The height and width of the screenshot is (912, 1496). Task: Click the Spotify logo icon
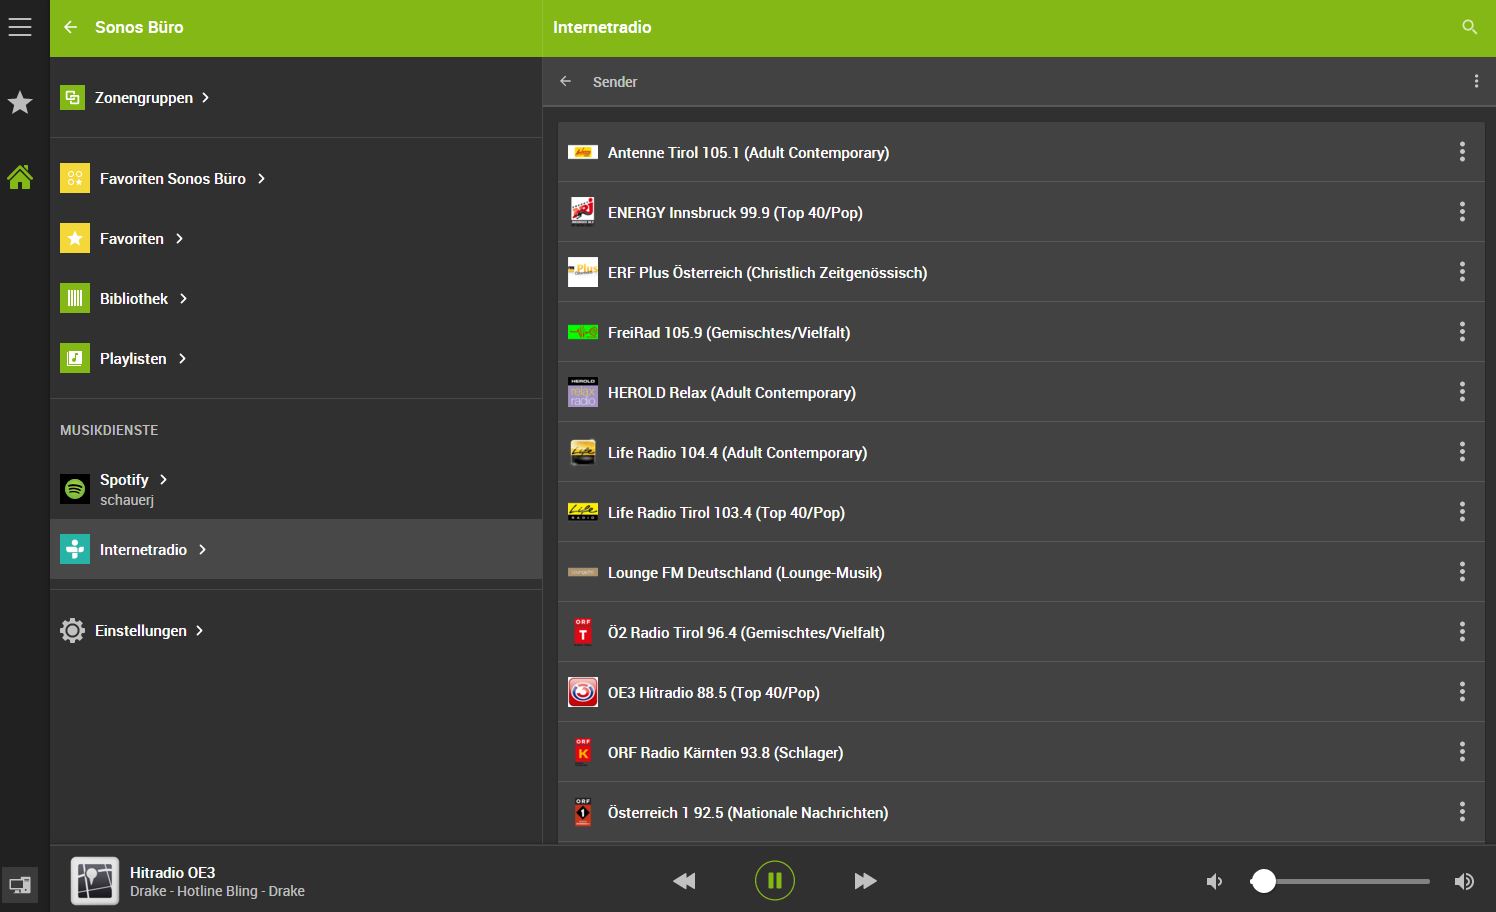pos(75,489)
